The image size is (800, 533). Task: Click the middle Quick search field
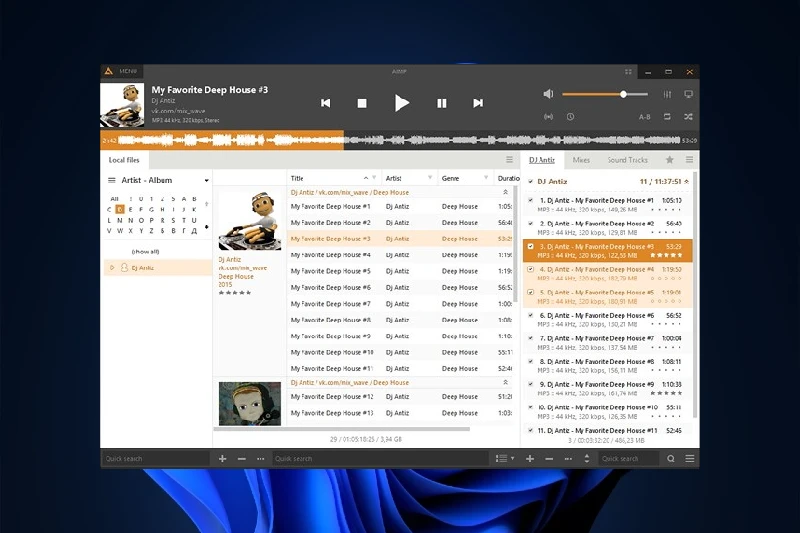pos(380,459)
